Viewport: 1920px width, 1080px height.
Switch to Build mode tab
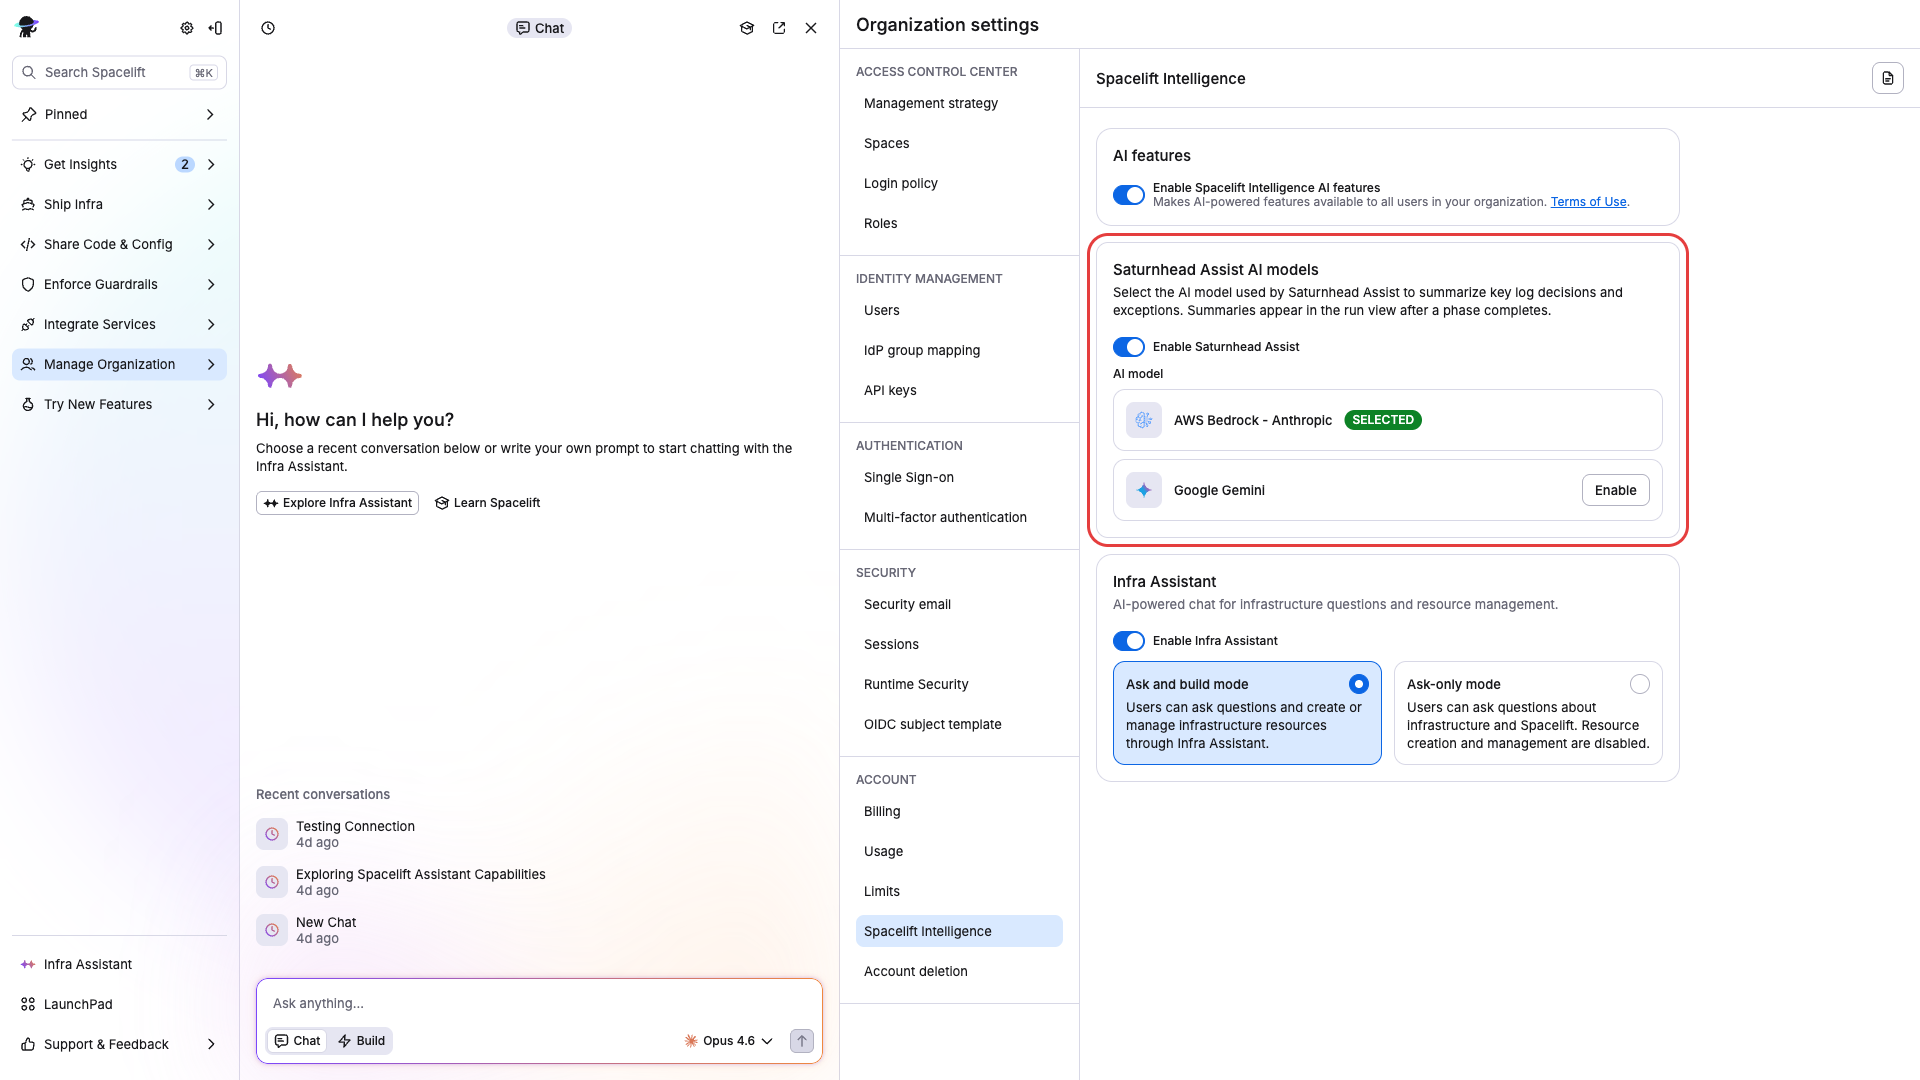tap(362, 1041)
